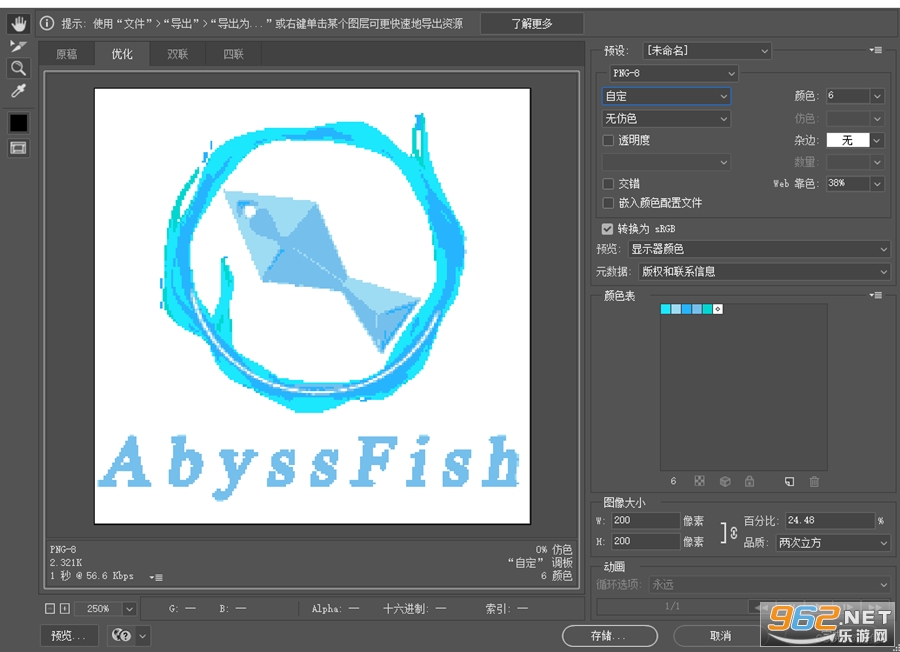Click the H height field

(645, 541)
